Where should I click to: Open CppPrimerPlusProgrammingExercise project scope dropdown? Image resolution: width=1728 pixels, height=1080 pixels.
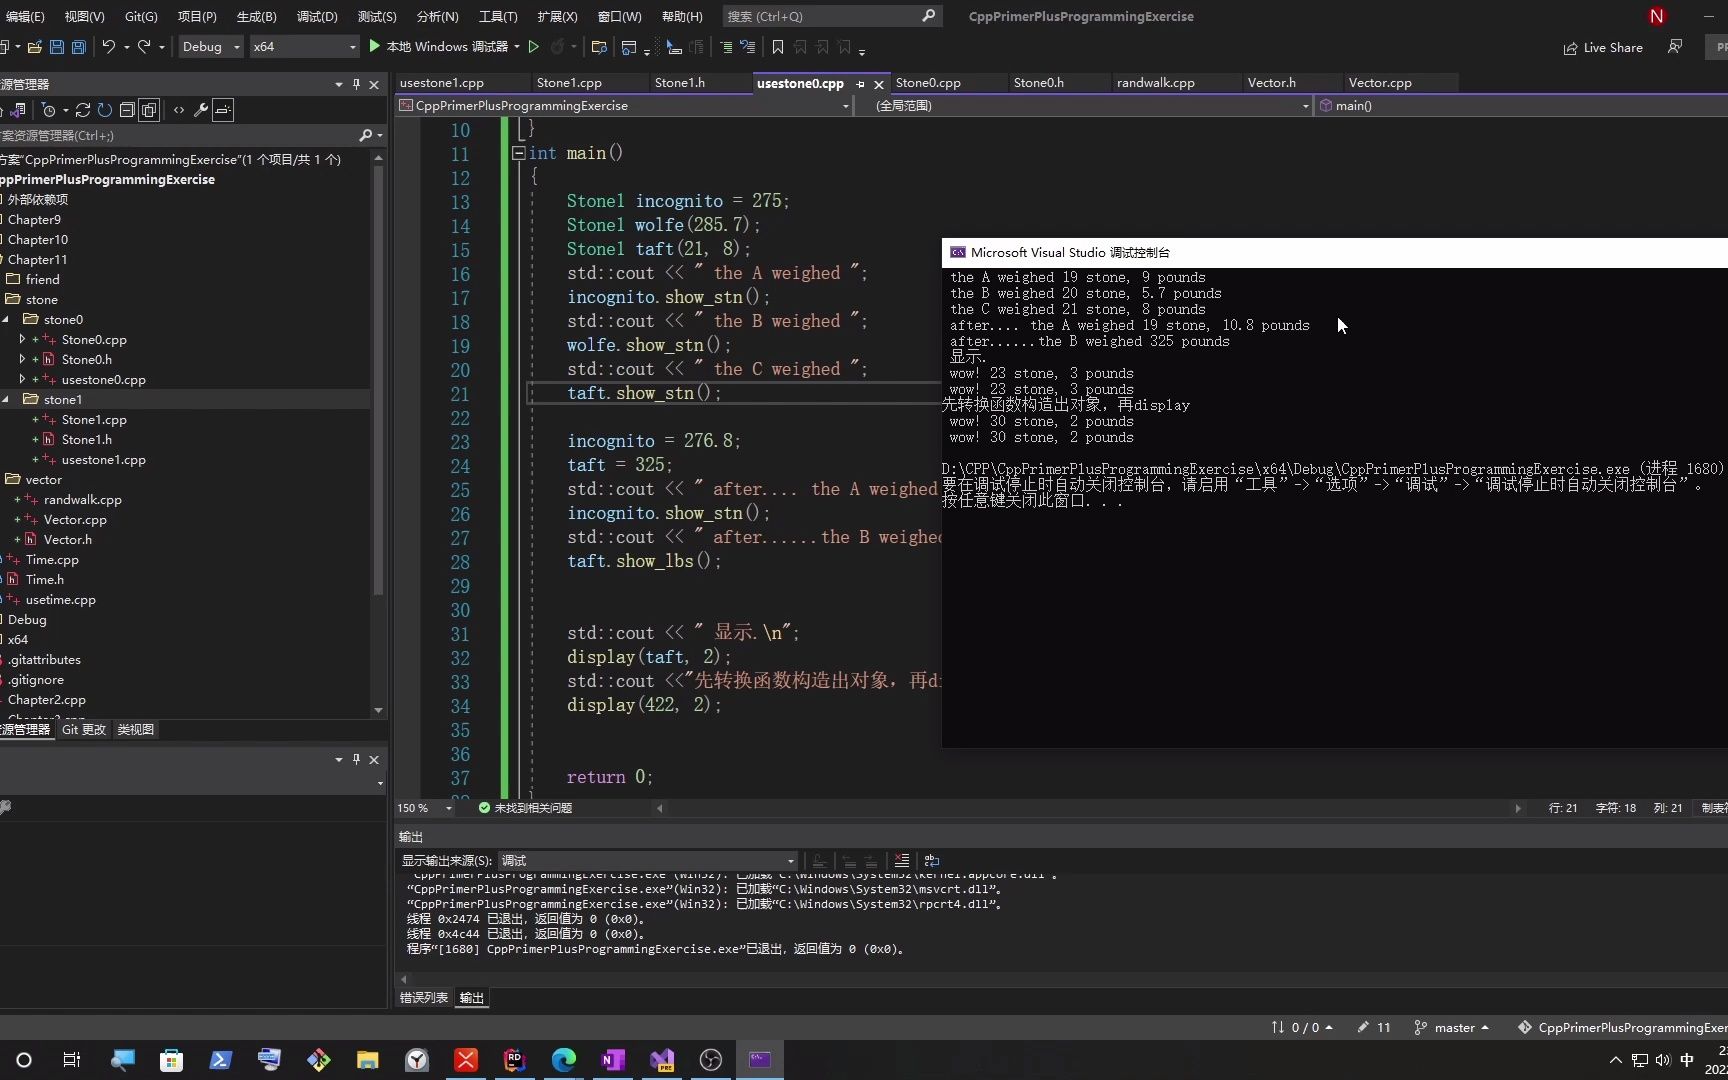624,106
